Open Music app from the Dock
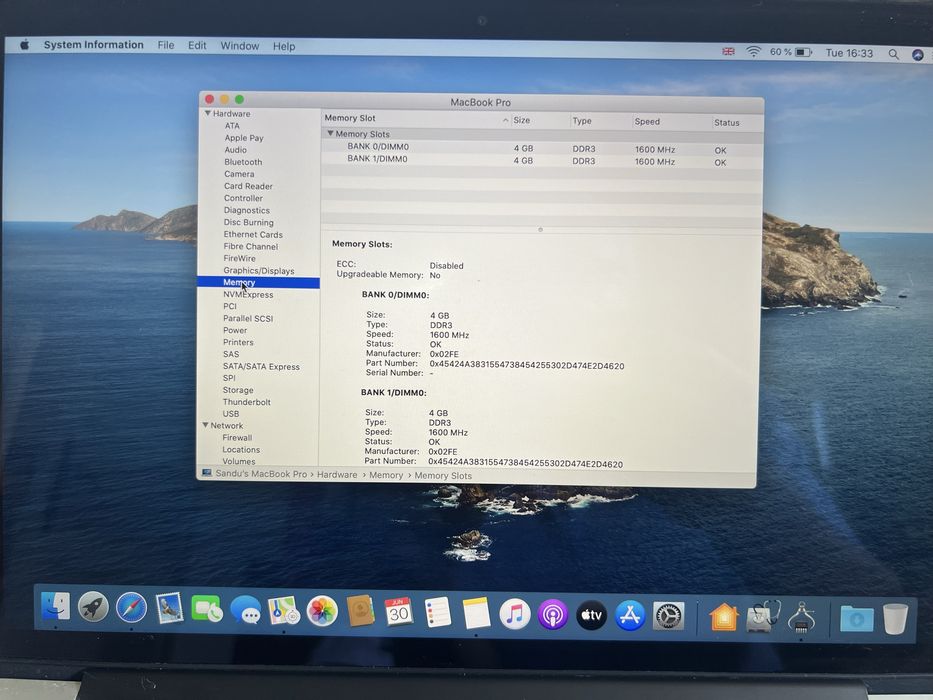This screenshot has height=700, width=933. point(515,614)
